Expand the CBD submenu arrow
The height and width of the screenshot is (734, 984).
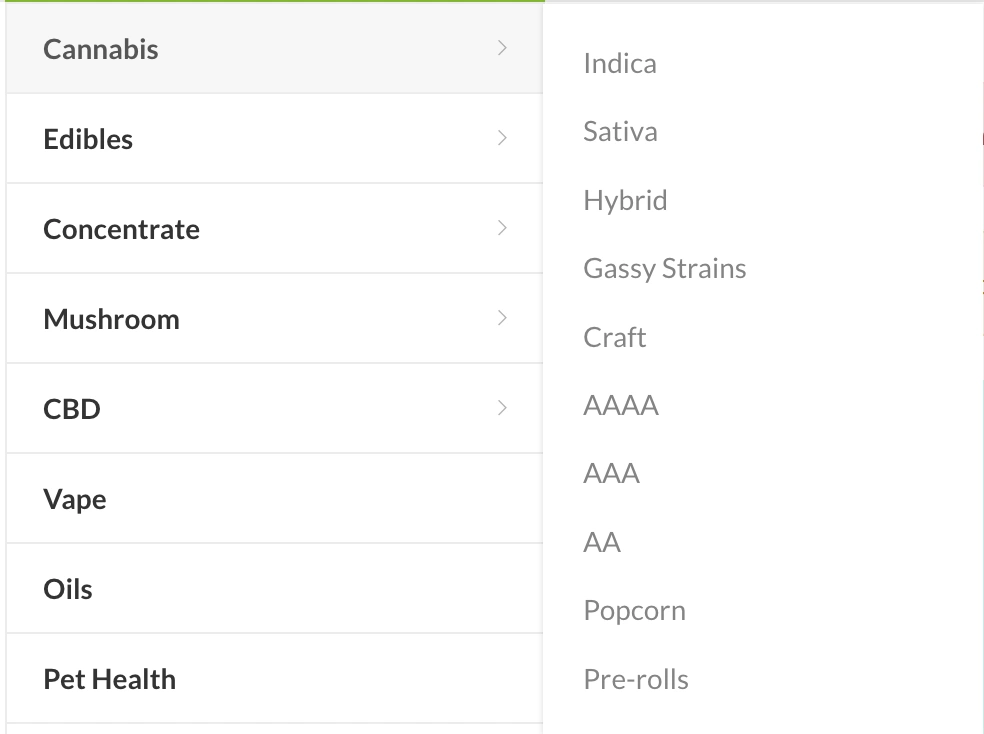(x=502, y=408)
